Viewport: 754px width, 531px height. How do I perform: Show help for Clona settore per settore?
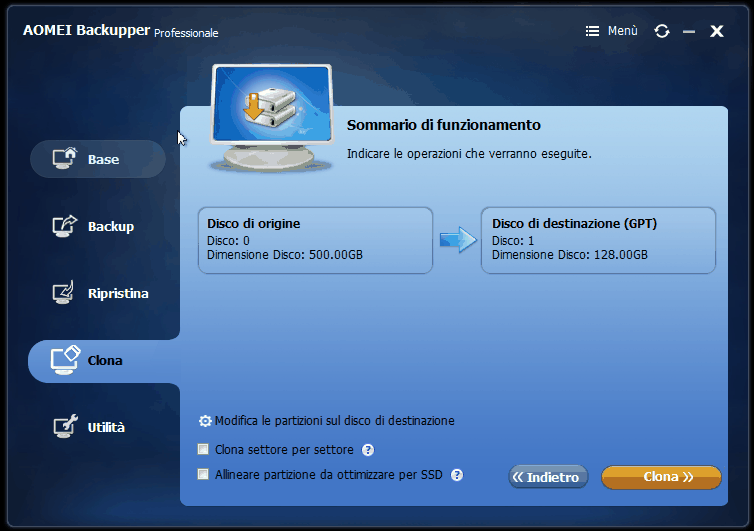(368, 450)
